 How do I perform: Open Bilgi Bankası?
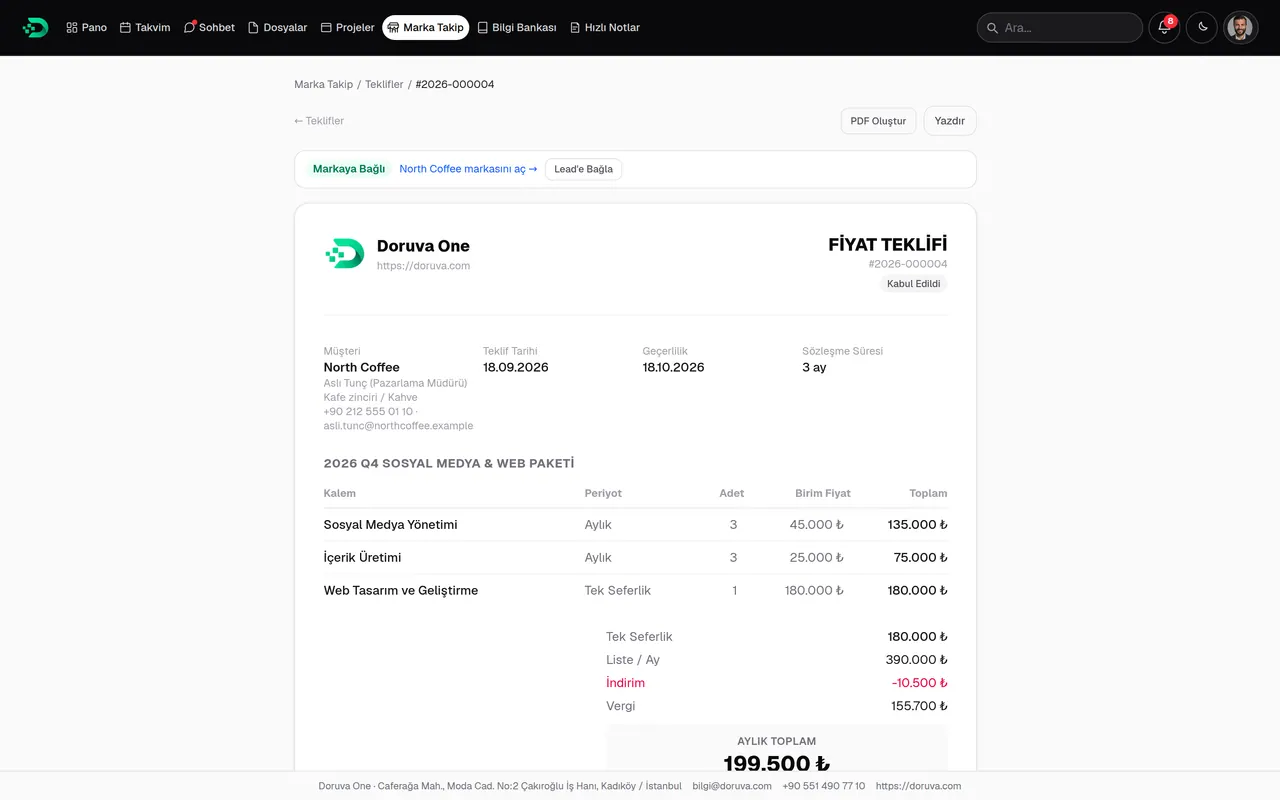(x=517, y=27)
